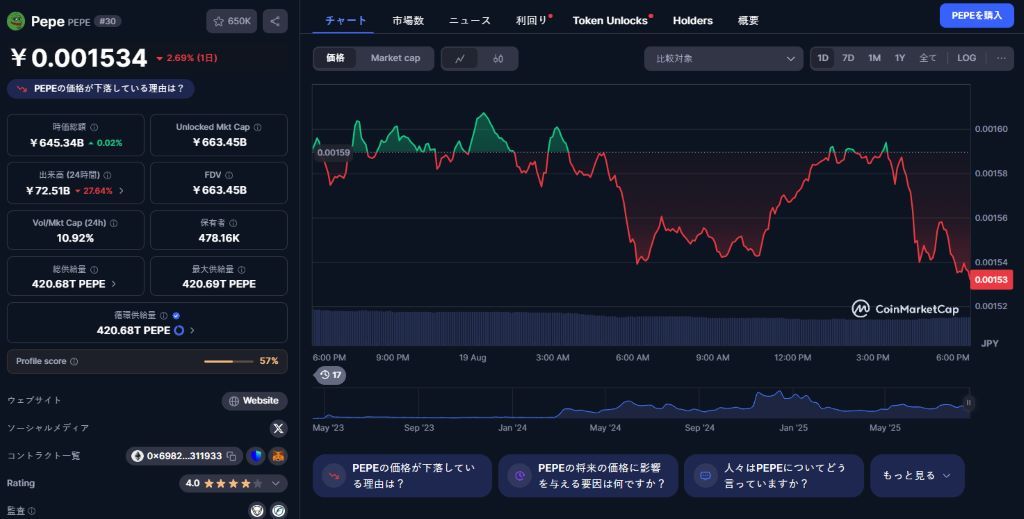Screen dimensions: 1024x519
Task: Select the 全て time range
Action: (928, 58)
